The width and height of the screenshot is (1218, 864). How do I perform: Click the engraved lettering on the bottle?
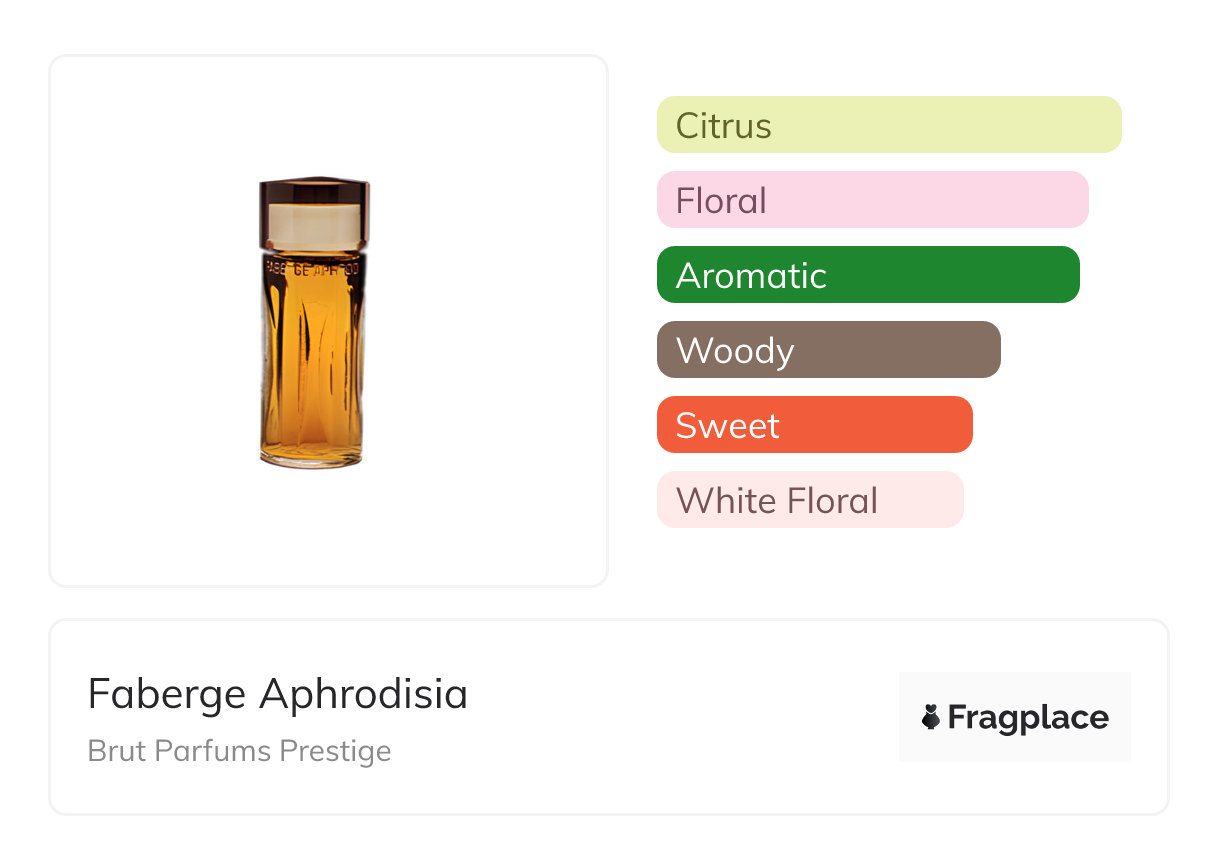(312, 268)
